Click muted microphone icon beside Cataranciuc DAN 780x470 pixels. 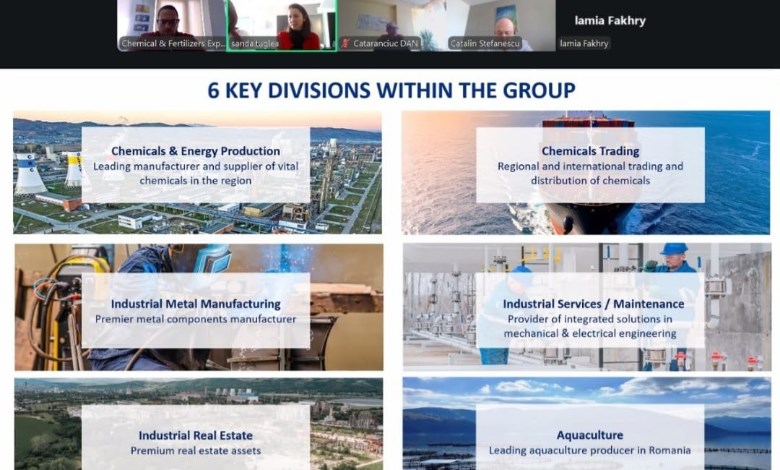coord(345,44)
